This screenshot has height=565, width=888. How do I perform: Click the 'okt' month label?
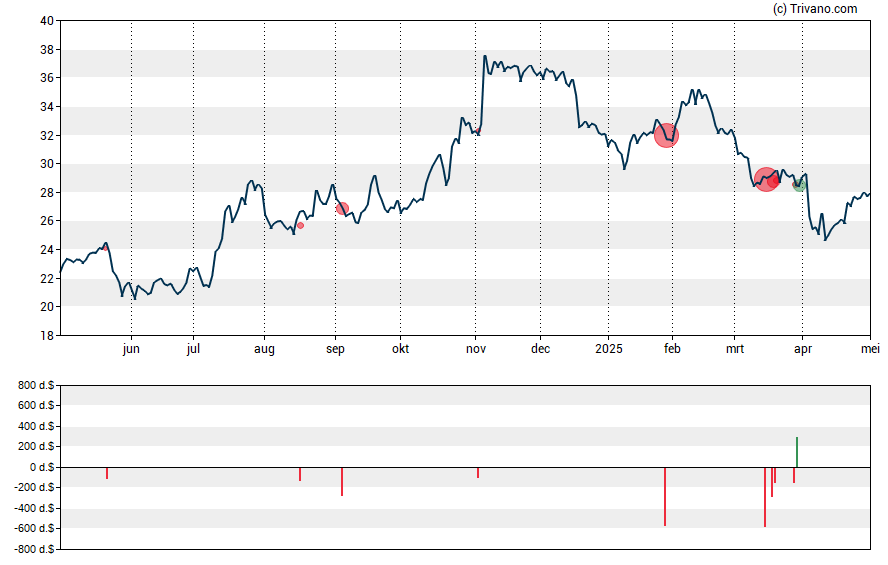[400, 349]
